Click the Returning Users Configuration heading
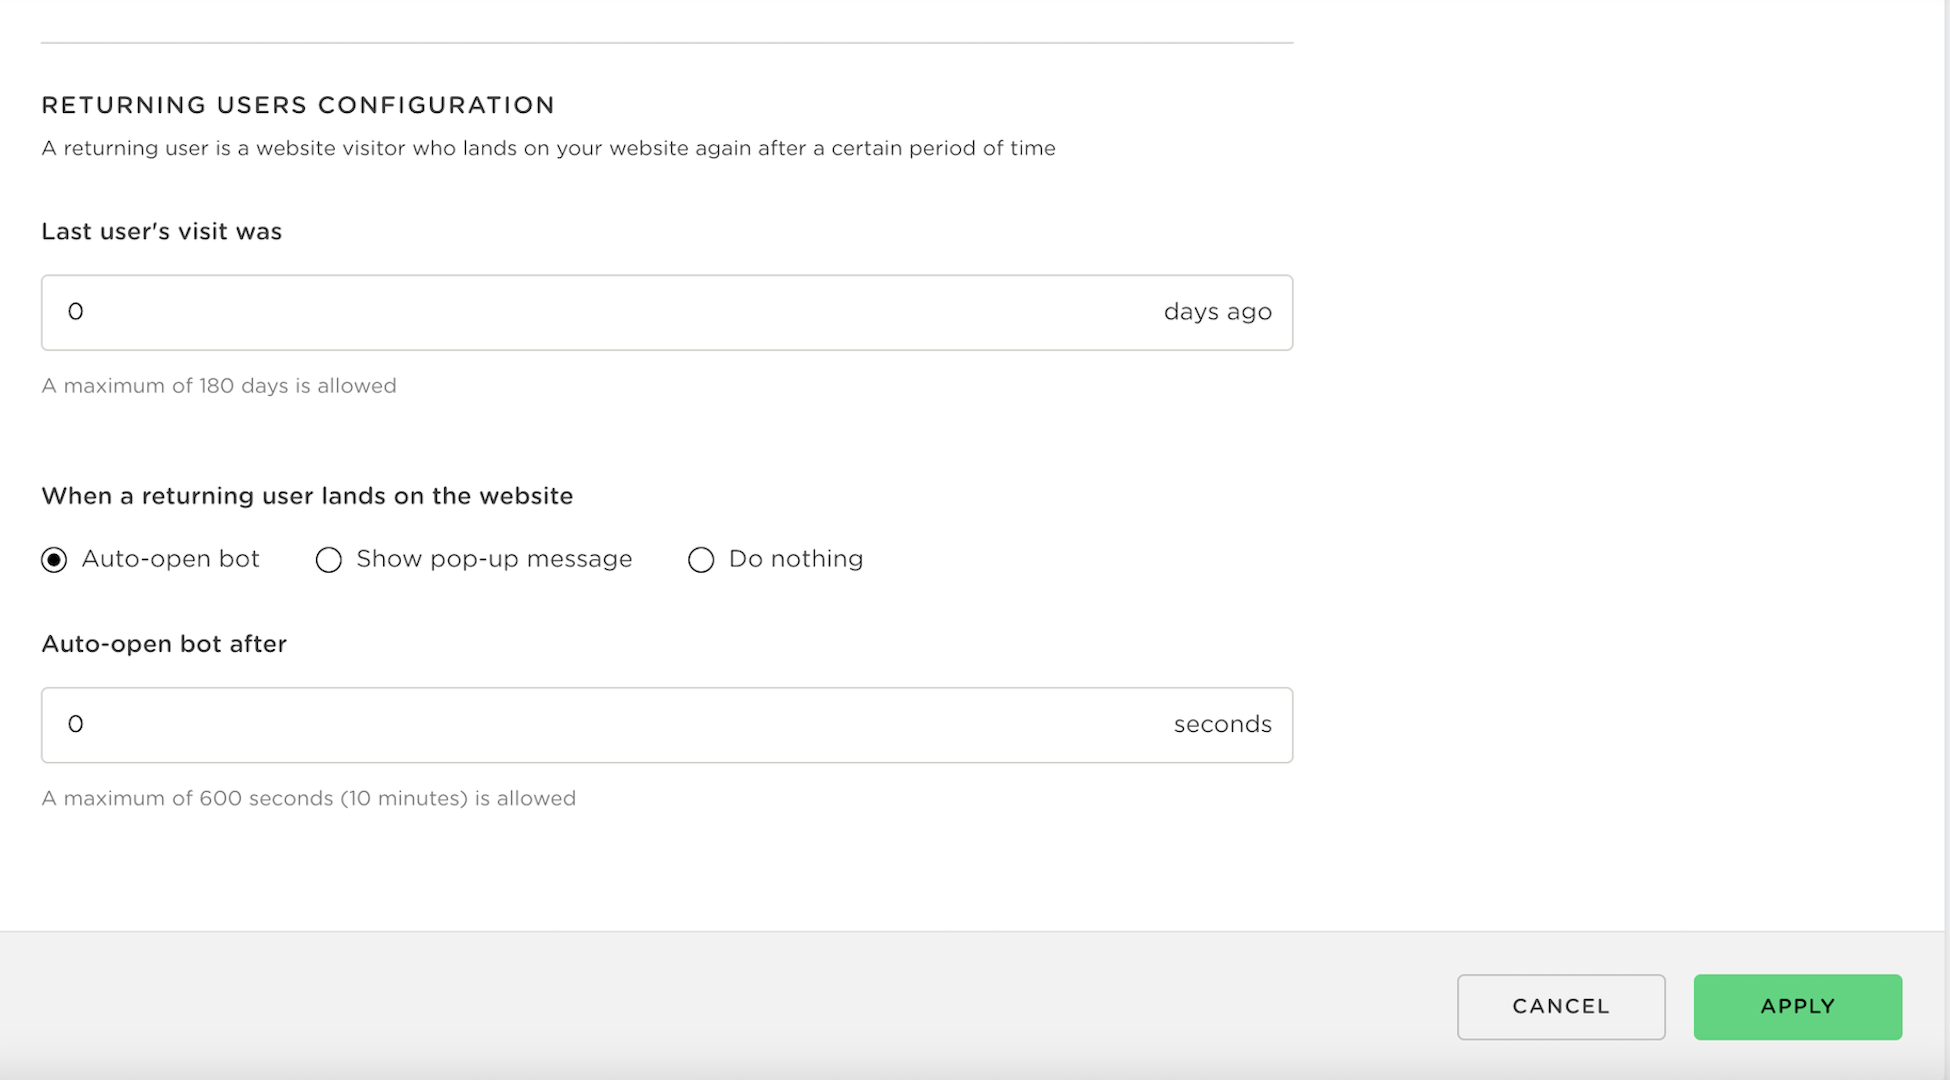 click(x=298, y=105)
